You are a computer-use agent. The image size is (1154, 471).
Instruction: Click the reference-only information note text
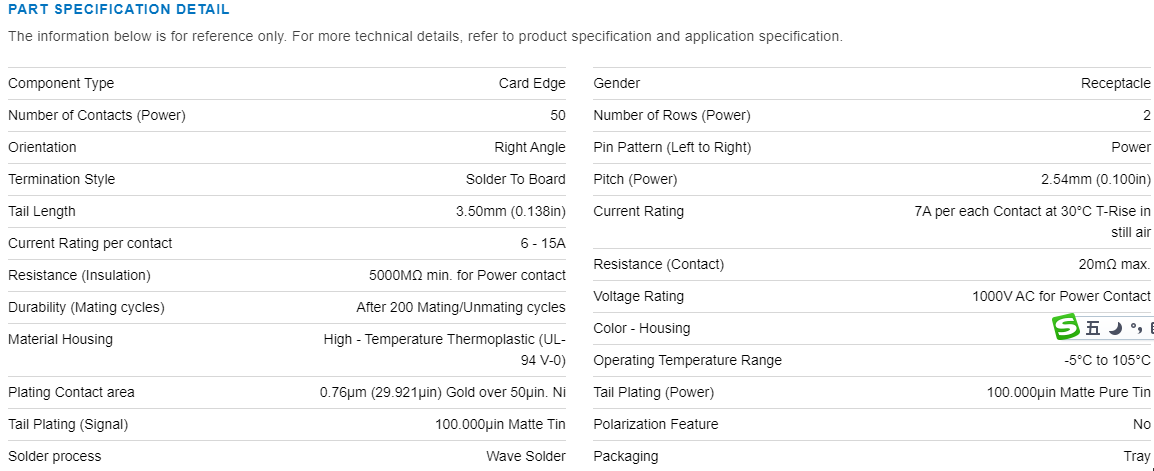[x=425, y=36]
